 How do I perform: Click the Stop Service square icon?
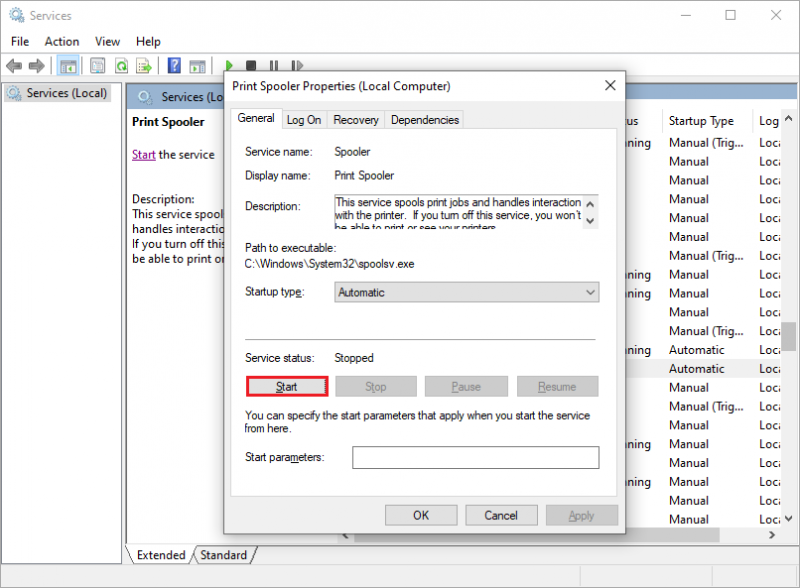(251, 65)
